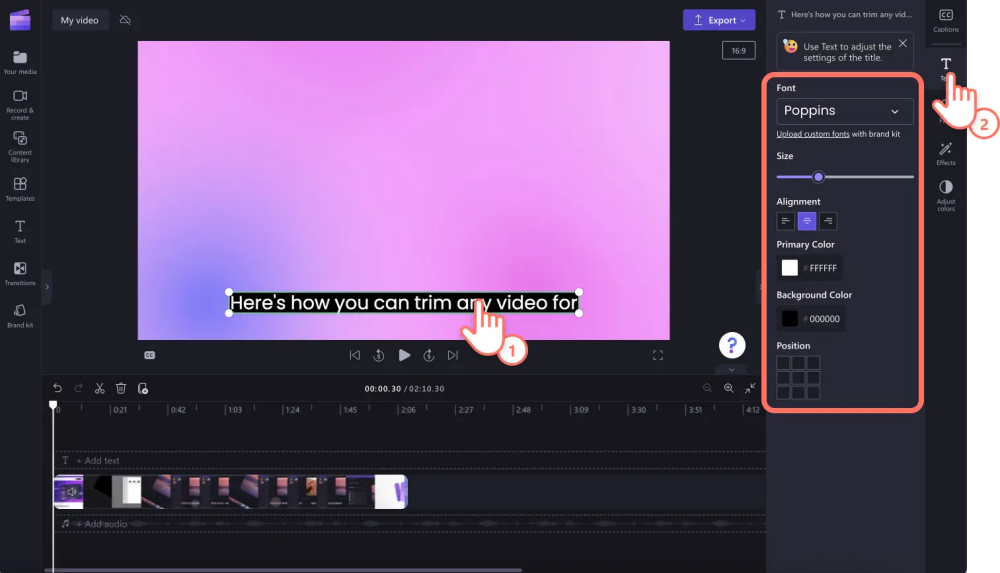Screen dimensions: 1000x573
Task: Set position to bottom-right grid cell
Action: (813, 392)
